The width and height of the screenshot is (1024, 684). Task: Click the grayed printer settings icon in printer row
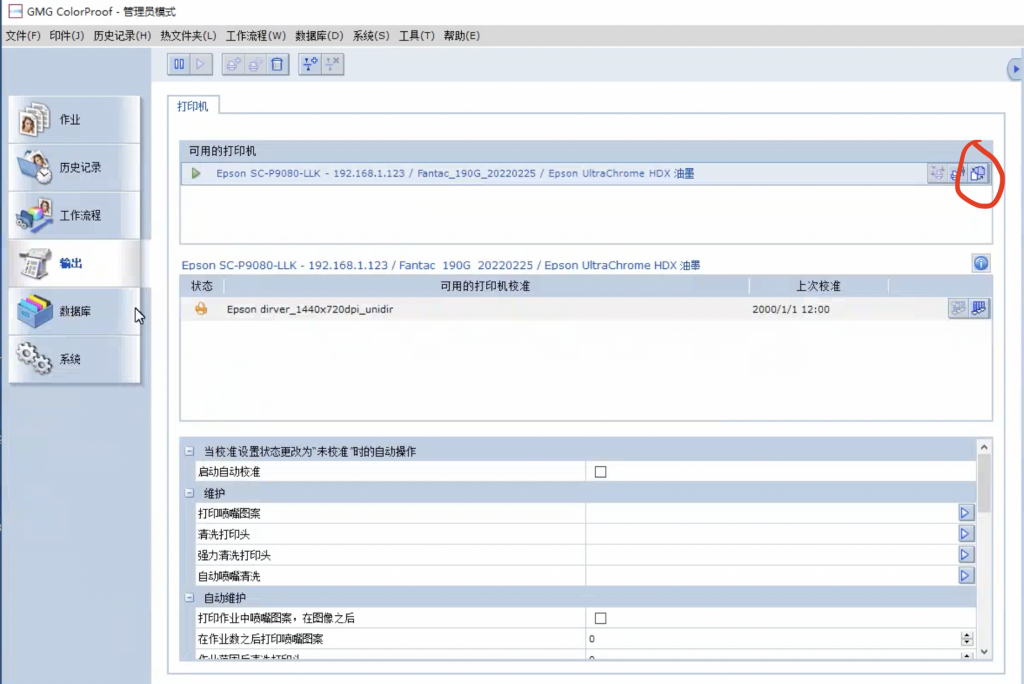[937, 173]
